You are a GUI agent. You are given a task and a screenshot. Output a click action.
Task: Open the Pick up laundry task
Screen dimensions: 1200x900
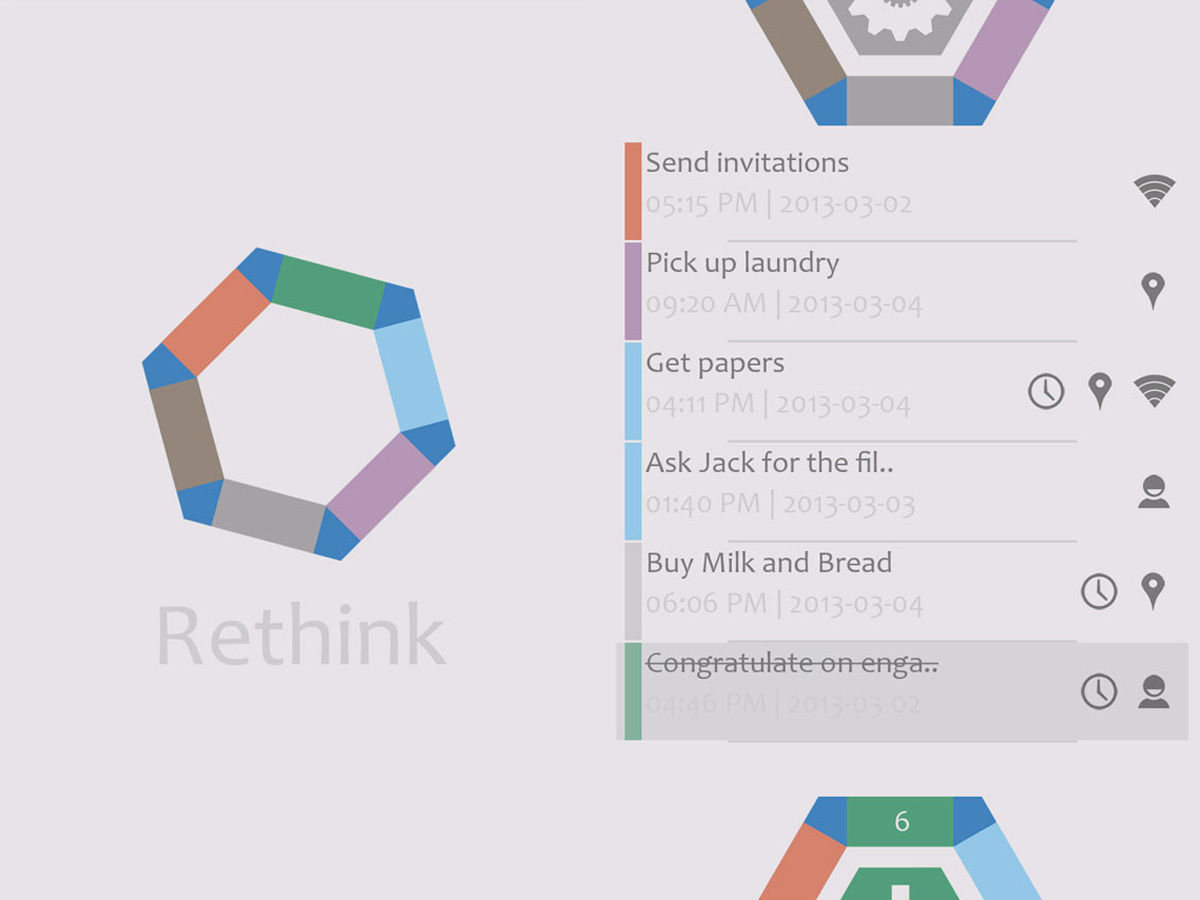pos(850,291)
